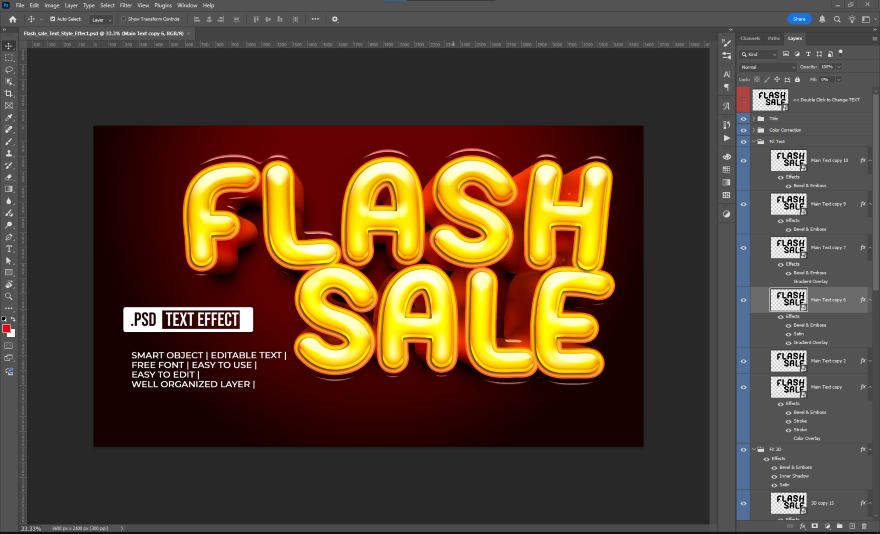Expand the Title group

[x=754, y=118]
